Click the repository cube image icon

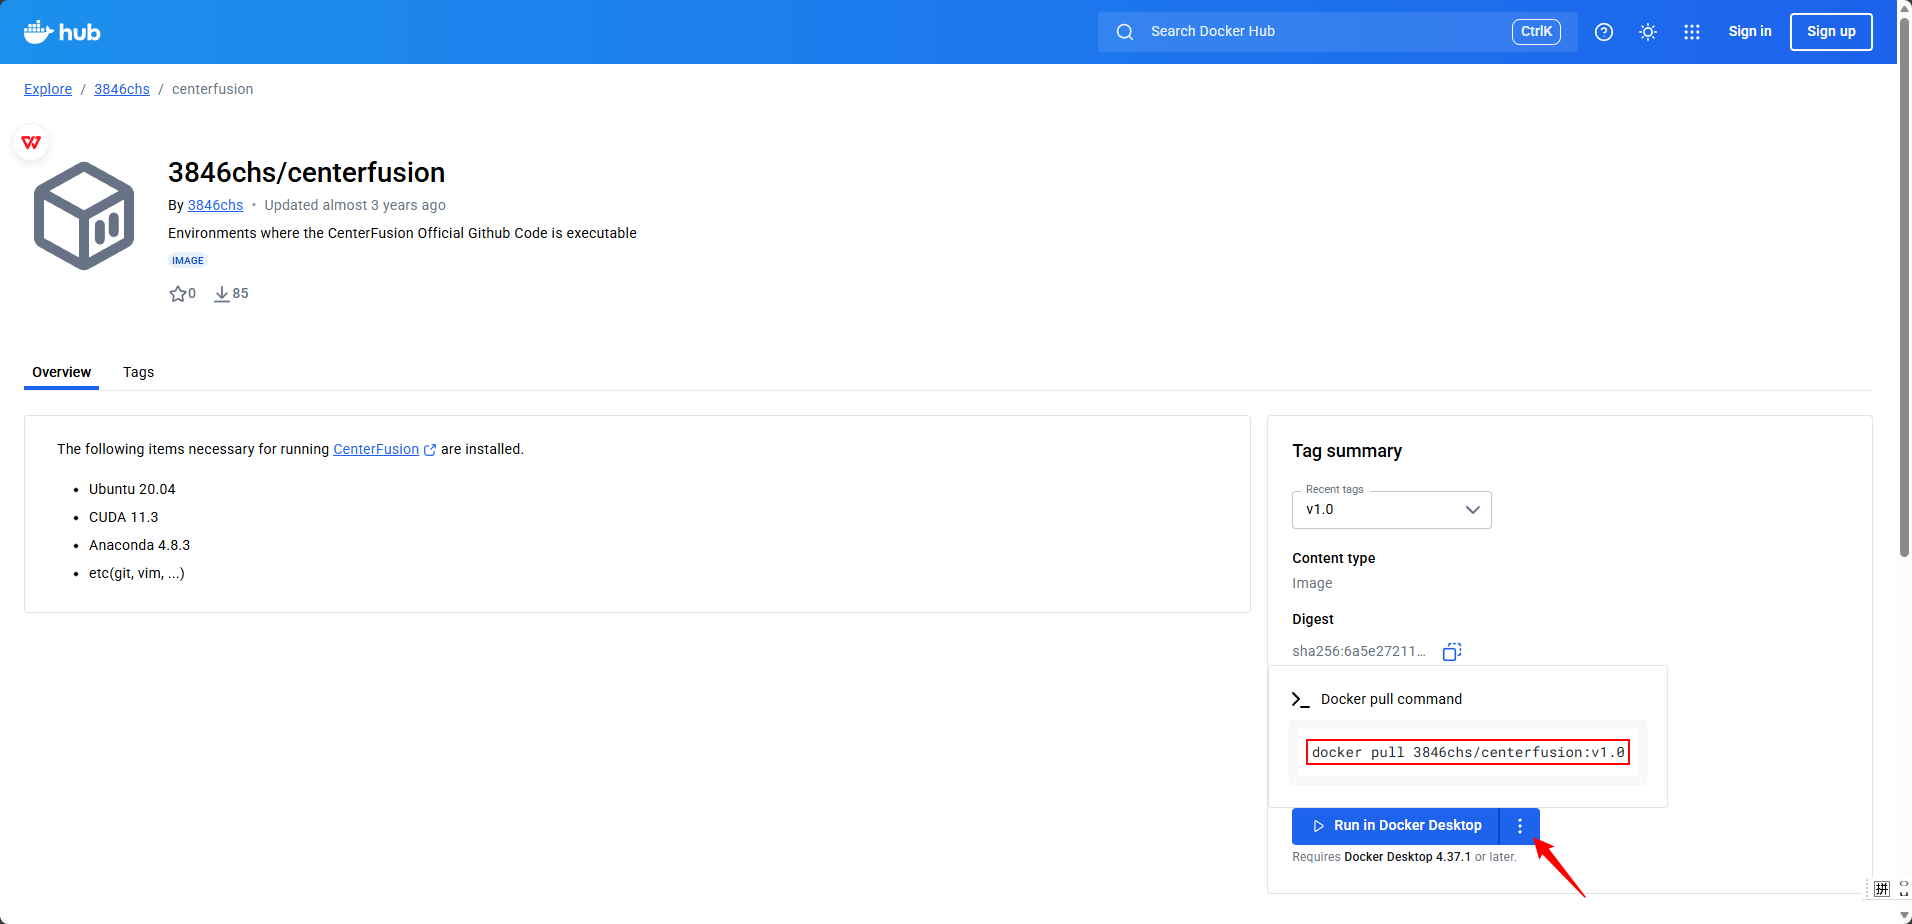pyautogui.click(x=84, y=216)
